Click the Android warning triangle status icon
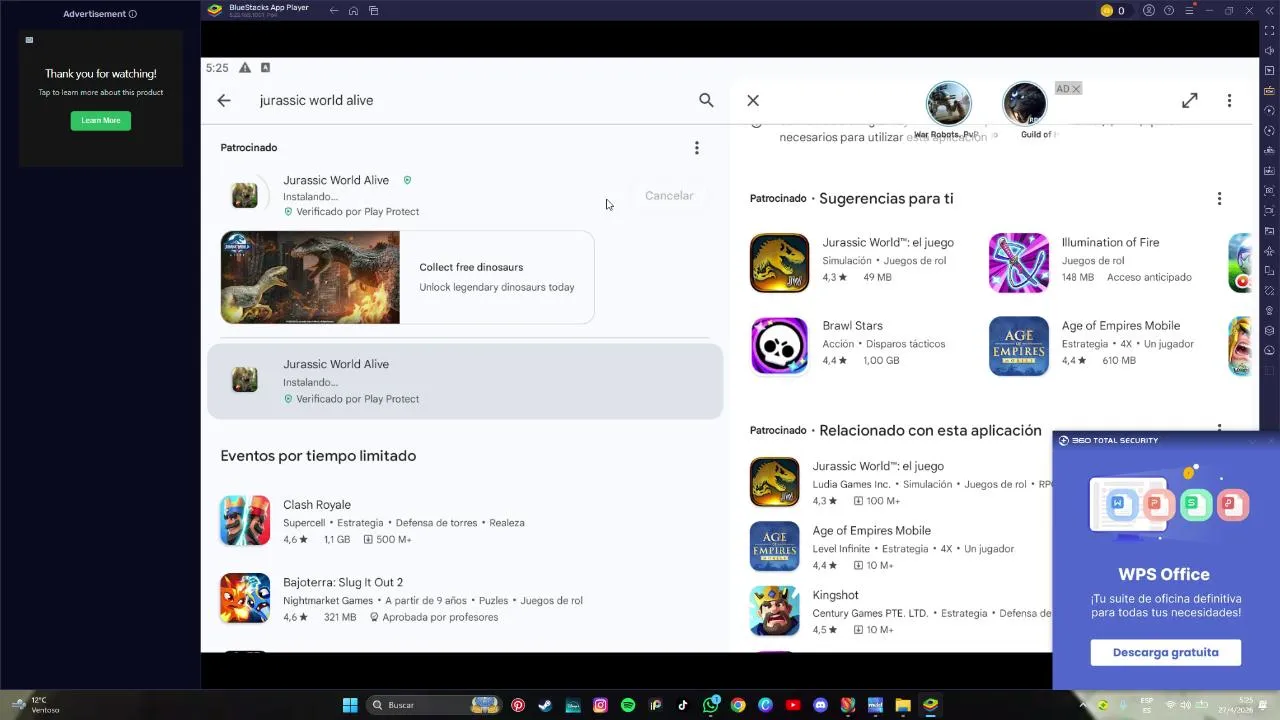1280x720 pixels. click(245, 68)
